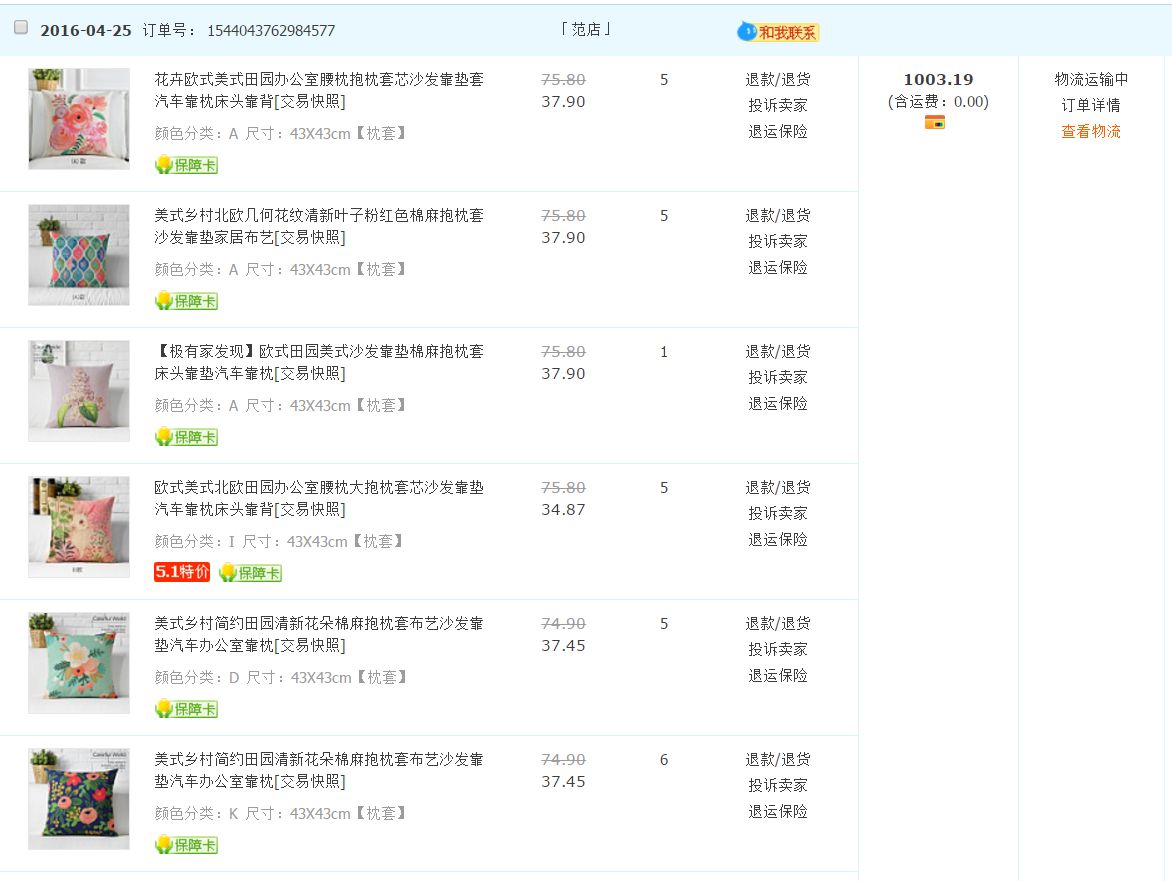Click 保障卡 badge next to 5.1特价 tag
The width and height of the screenshot is (1172, 881).
coord(250,573)
